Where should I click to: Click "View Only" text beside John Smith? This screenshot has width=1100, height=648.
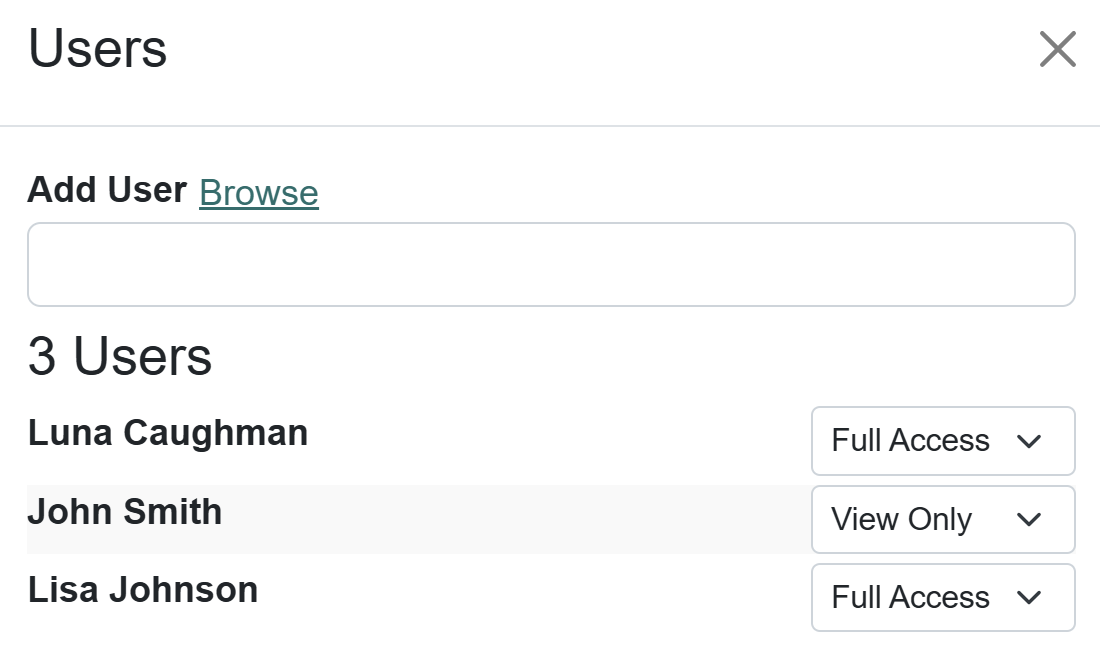[901, 520]
